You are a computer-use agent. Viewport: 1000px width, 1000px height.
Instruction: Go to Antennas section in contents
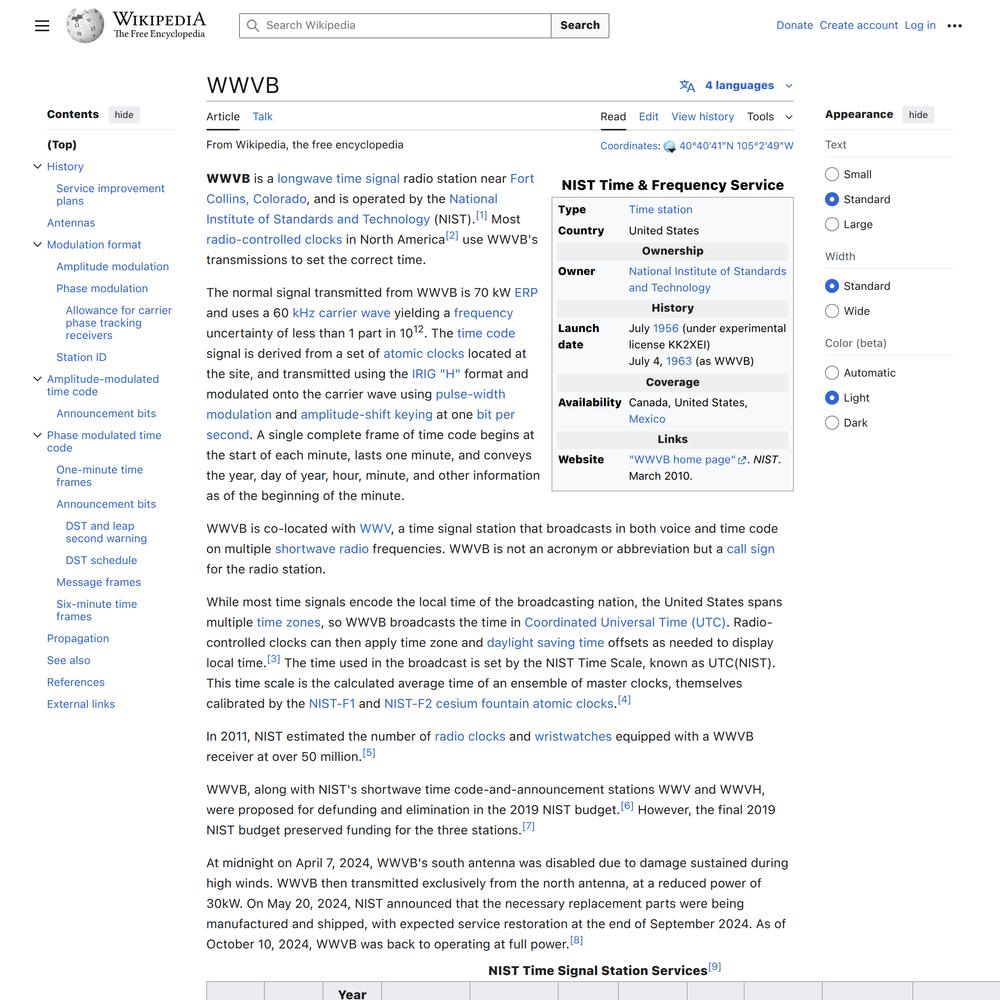(71, 223)
